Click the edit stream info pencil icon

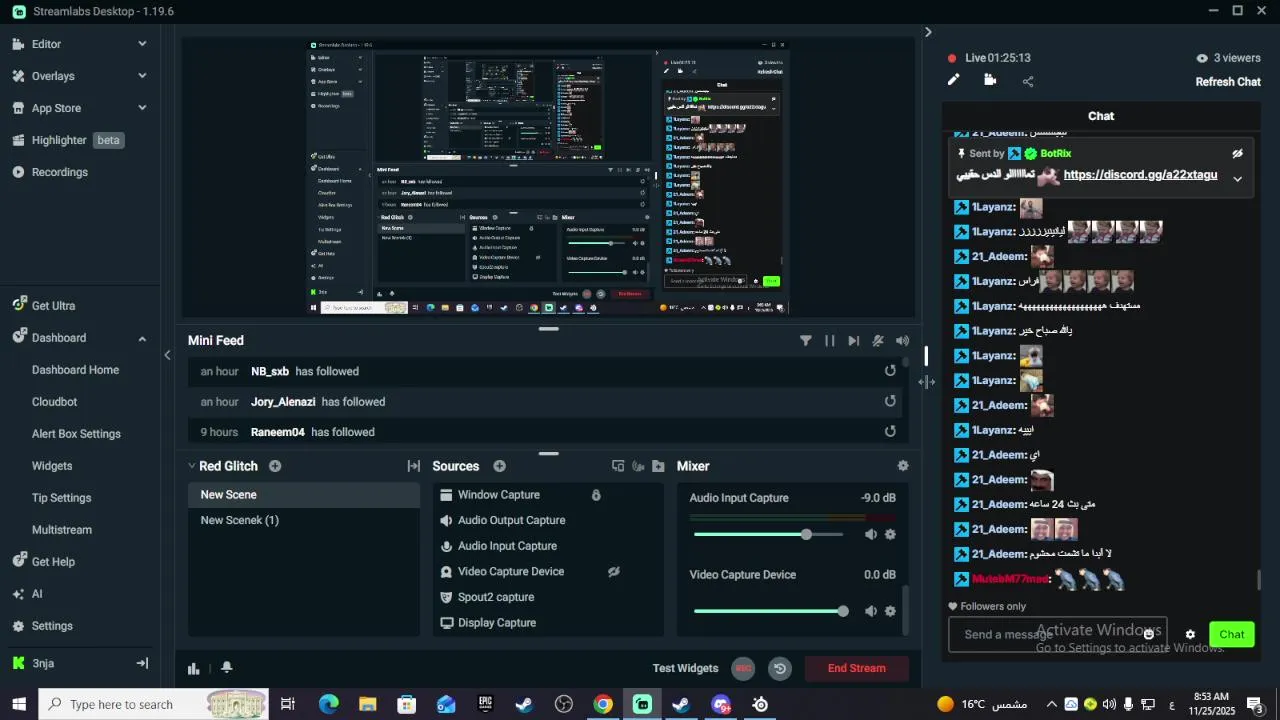click(953, 80)
